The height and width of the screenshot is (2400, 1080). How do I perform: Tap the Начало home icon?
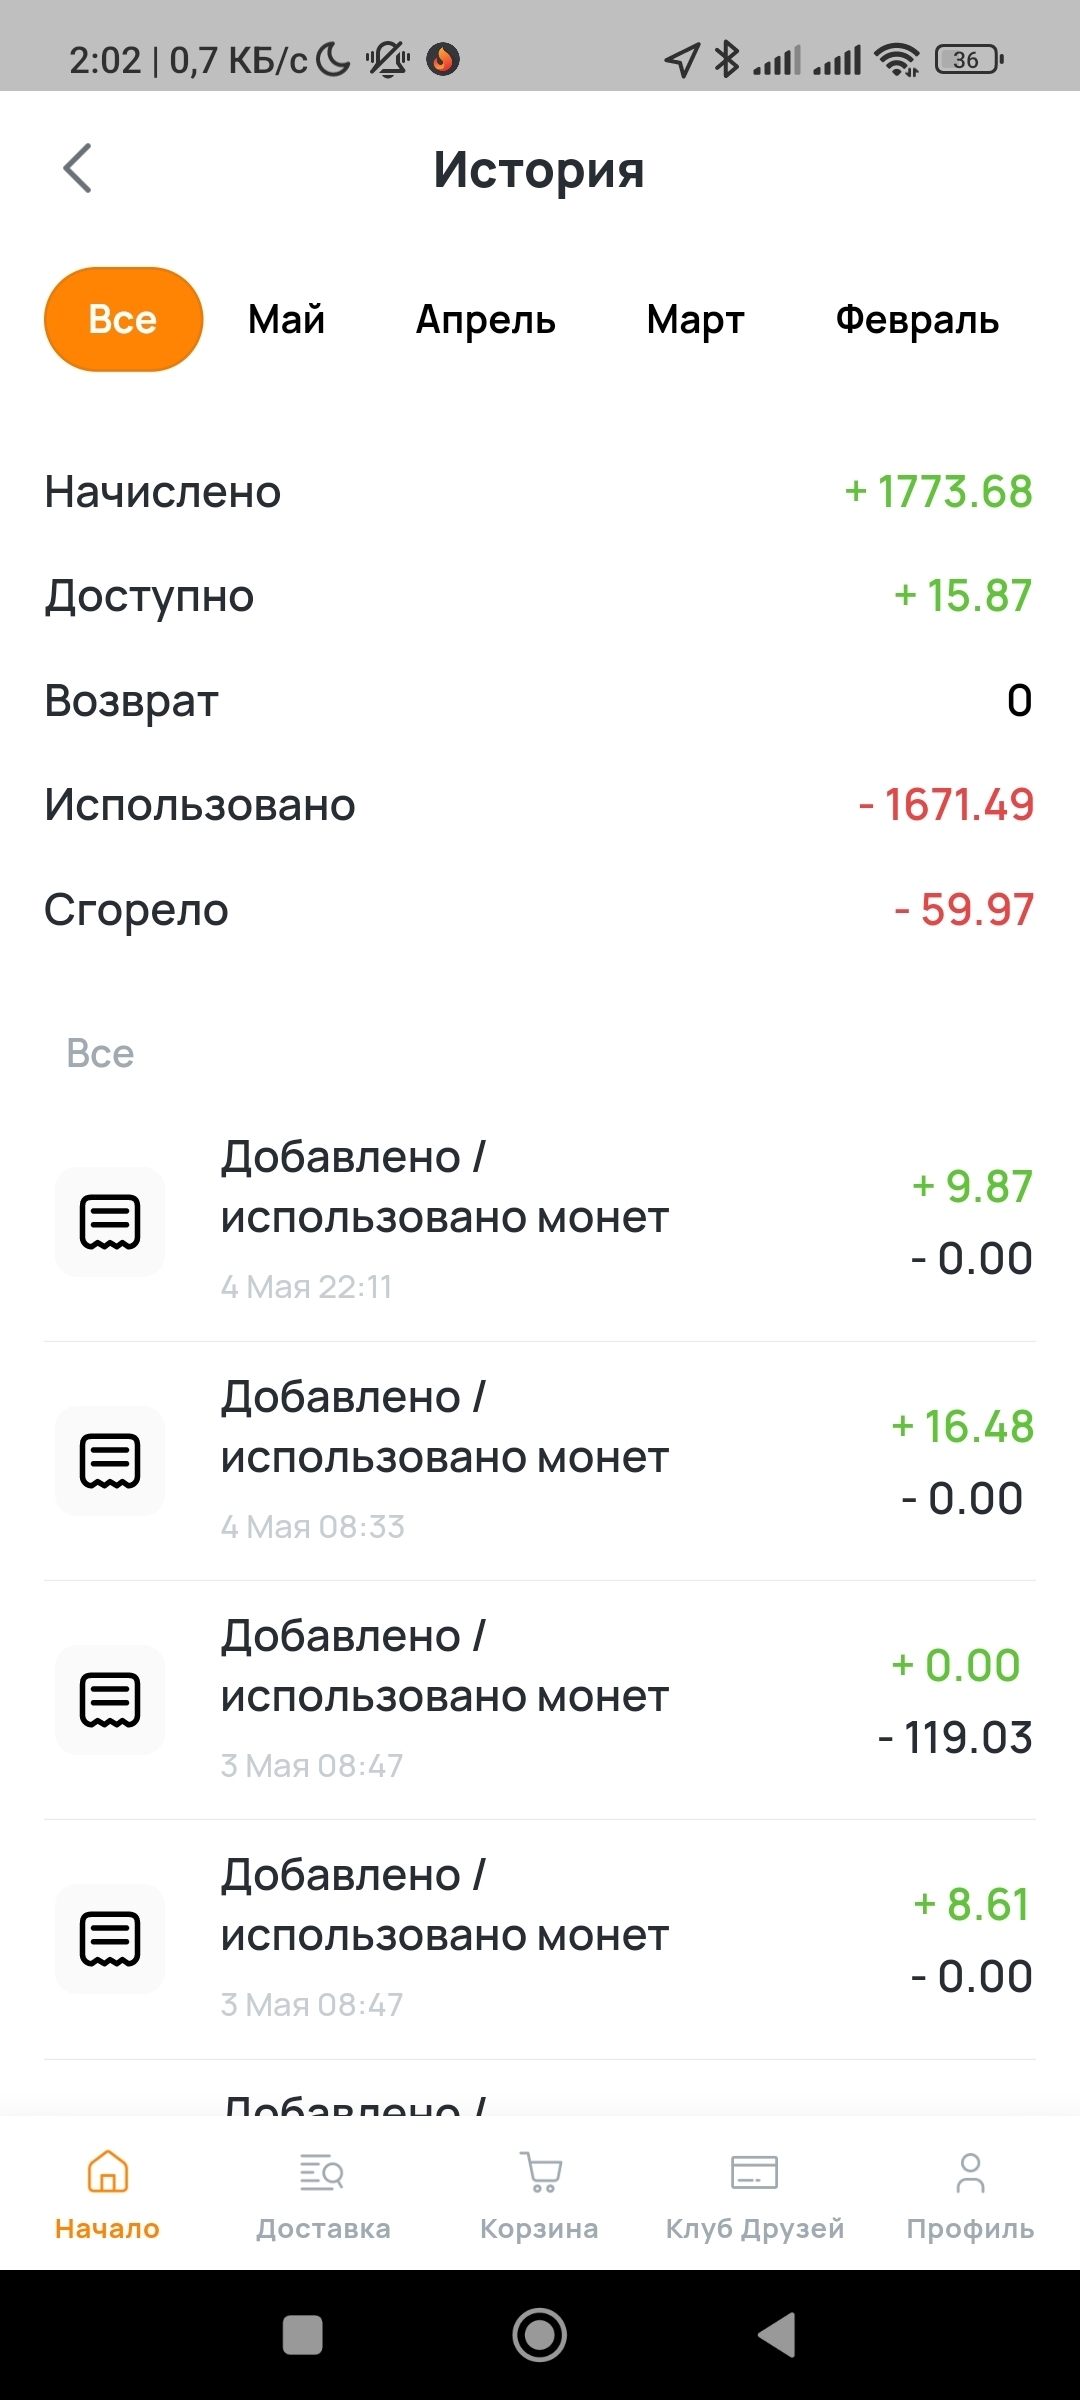107,2172
